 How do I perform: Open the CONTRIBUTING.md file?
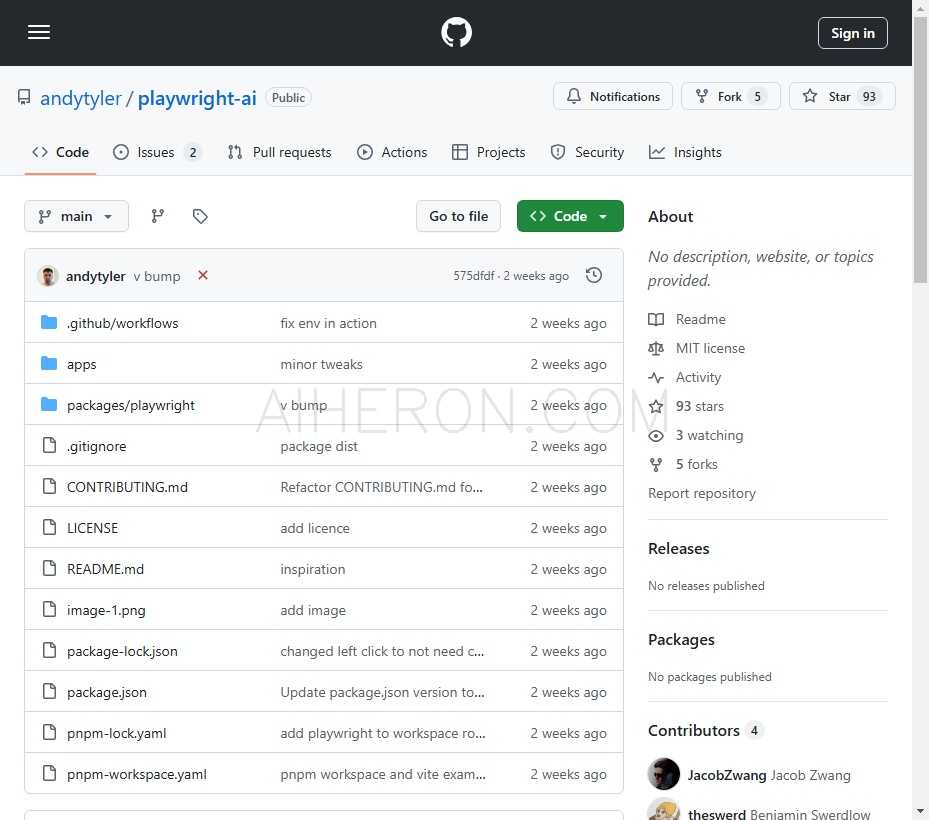(x=127, y=487)
